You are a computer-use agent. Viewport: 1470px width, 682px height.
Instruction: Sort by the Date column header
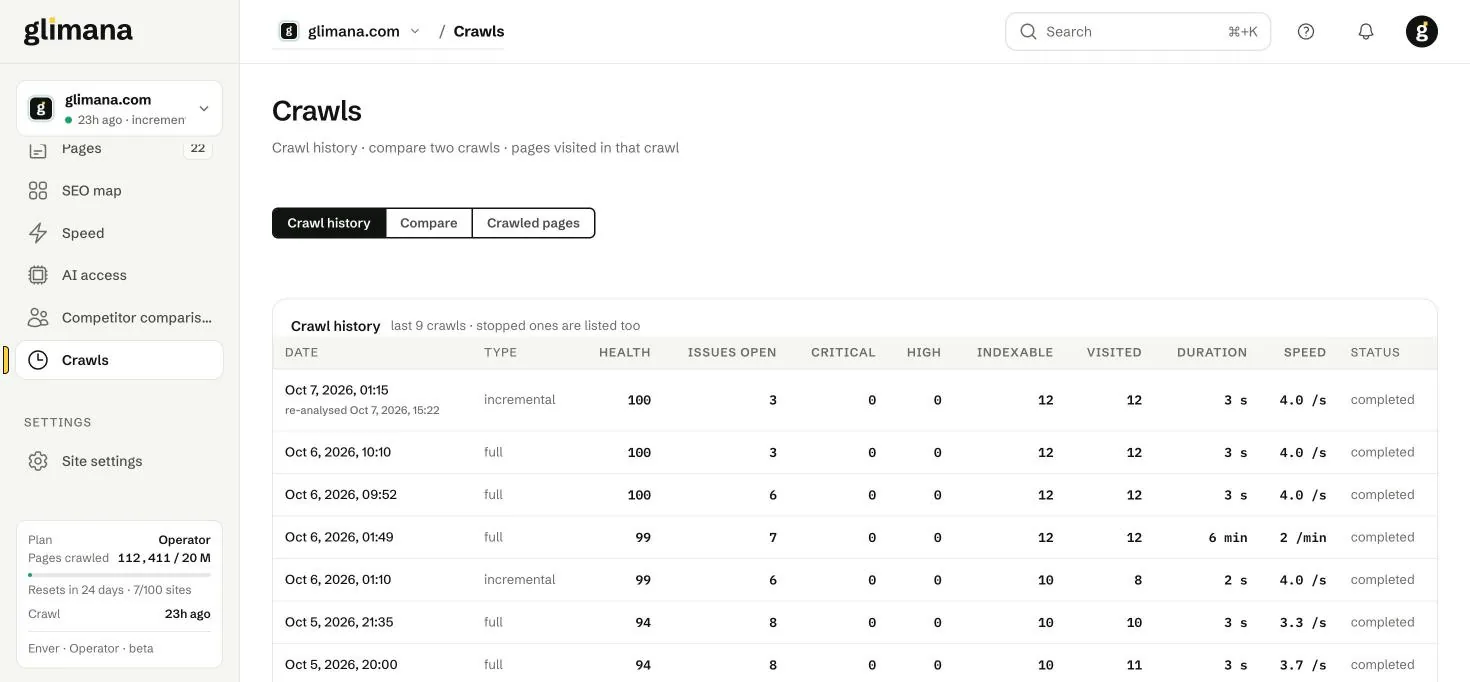coord(302,352)
